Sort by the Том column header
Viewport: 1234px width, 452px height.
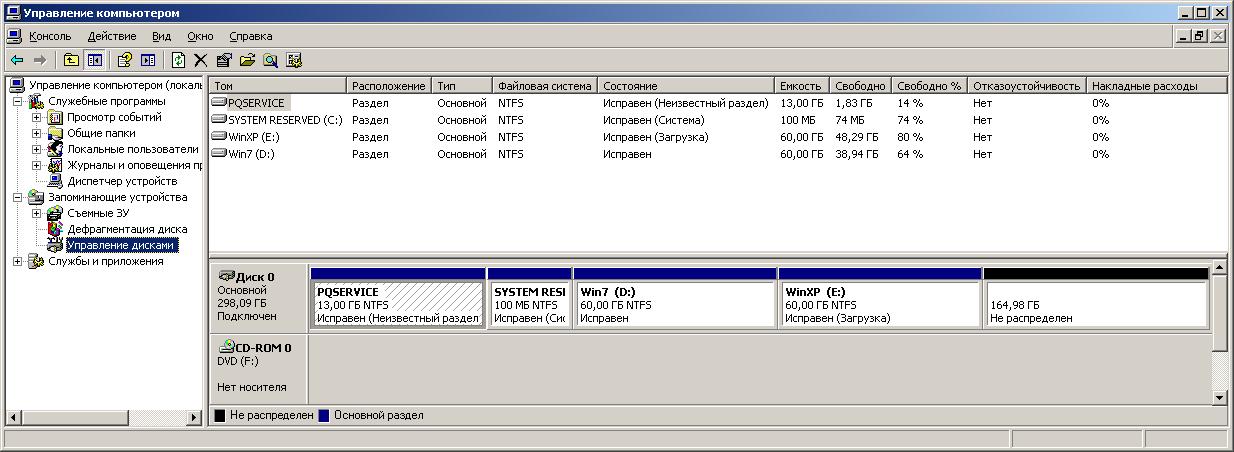278,86
